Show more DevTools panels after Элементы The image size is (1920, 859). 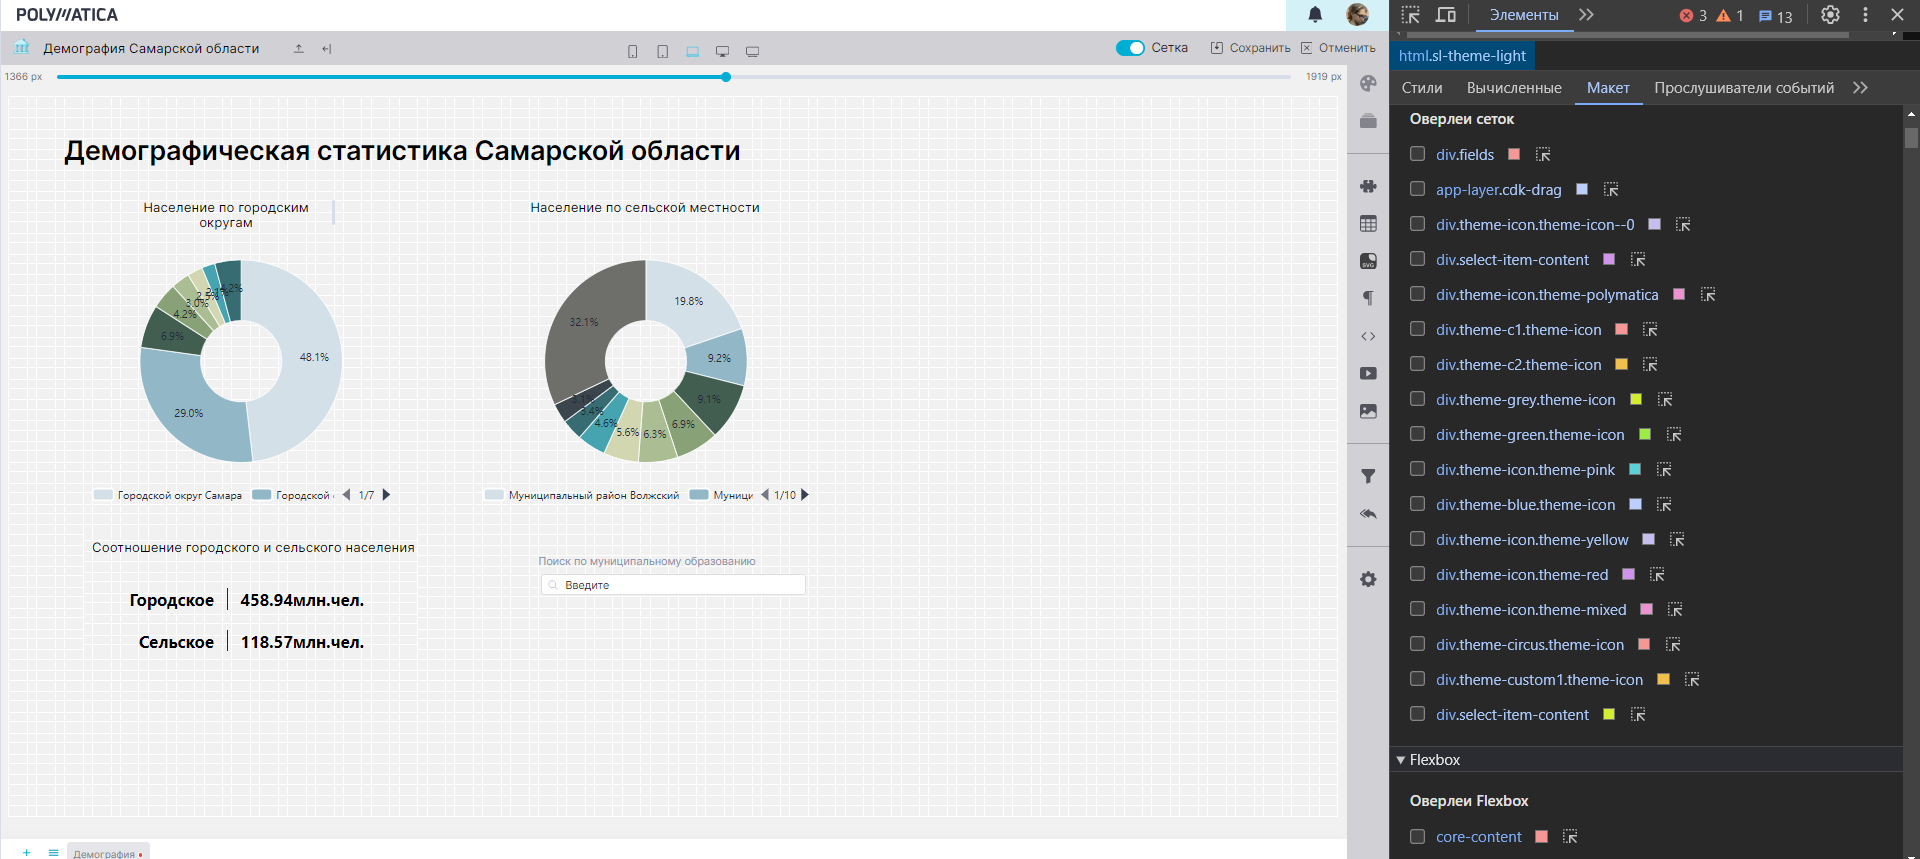tap(1586, 15)
